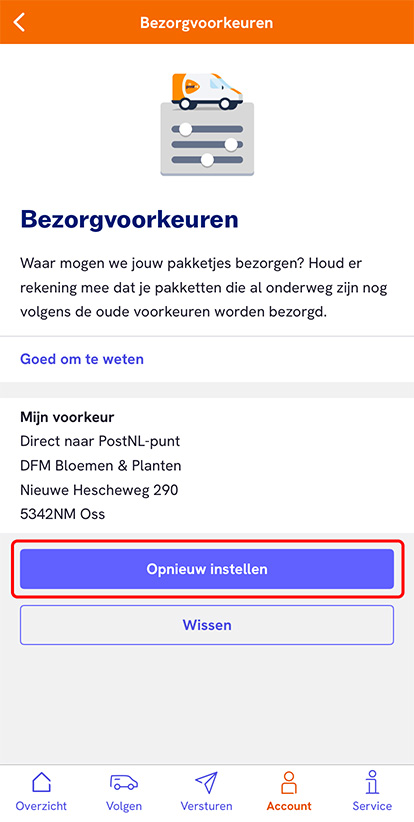Click the Wissen button

[207, 625]
